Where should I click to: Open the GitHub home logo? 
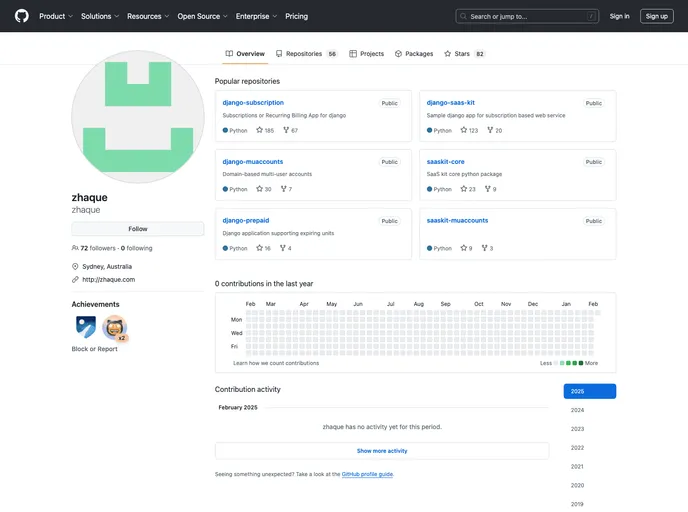pos(22,16)
